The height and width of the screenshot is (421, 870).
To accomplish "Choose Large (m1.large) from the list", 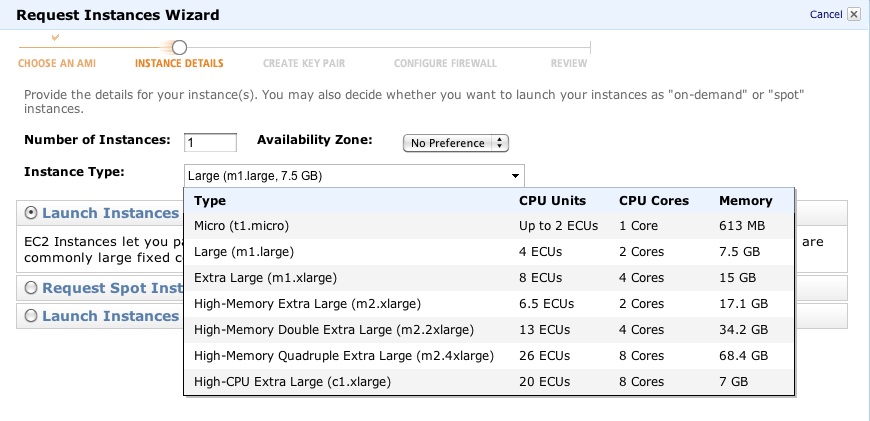I will (x=243, y=252).
